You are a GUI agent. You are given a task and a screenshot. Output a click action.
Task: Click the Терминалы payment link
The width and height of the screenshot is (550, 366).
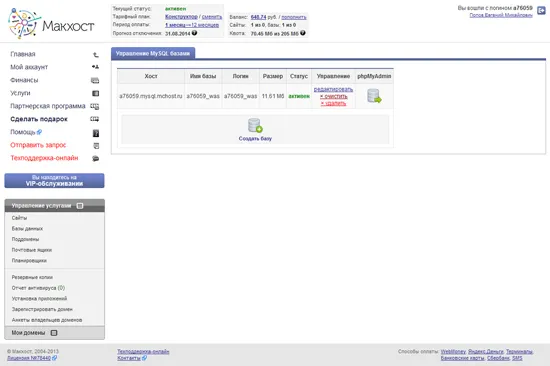tap(519, 351)
